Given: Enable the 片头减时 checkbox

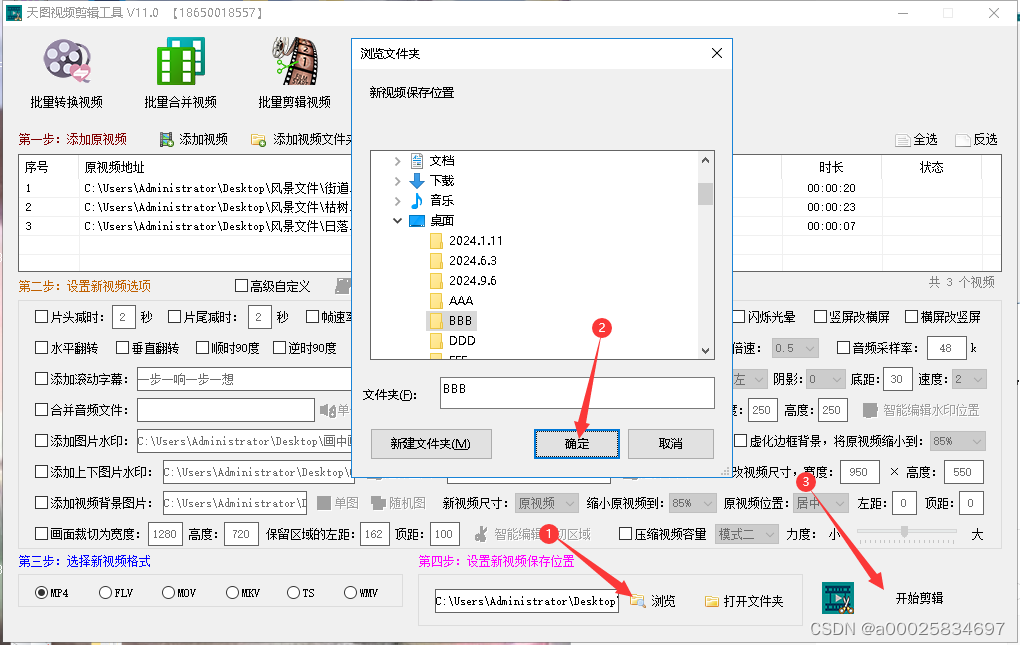Looking at the screenshot, I should [41, 317].
